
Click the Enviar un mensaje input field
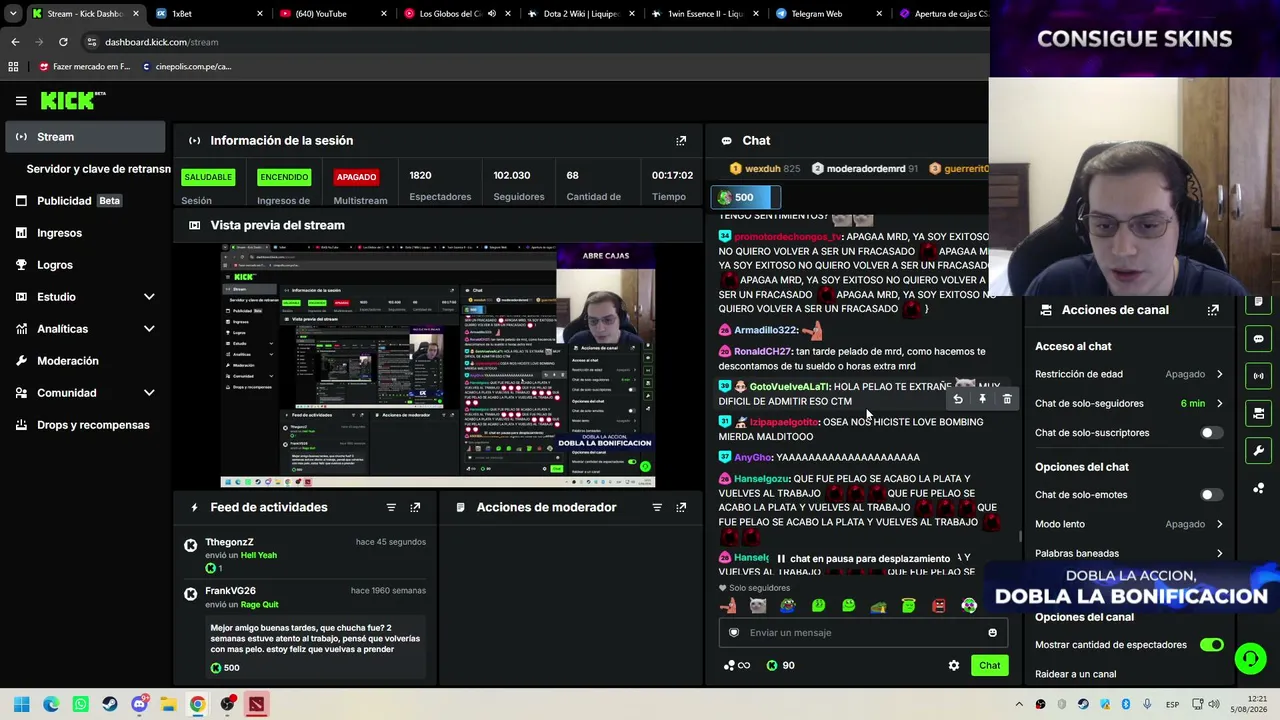[862, 632]
